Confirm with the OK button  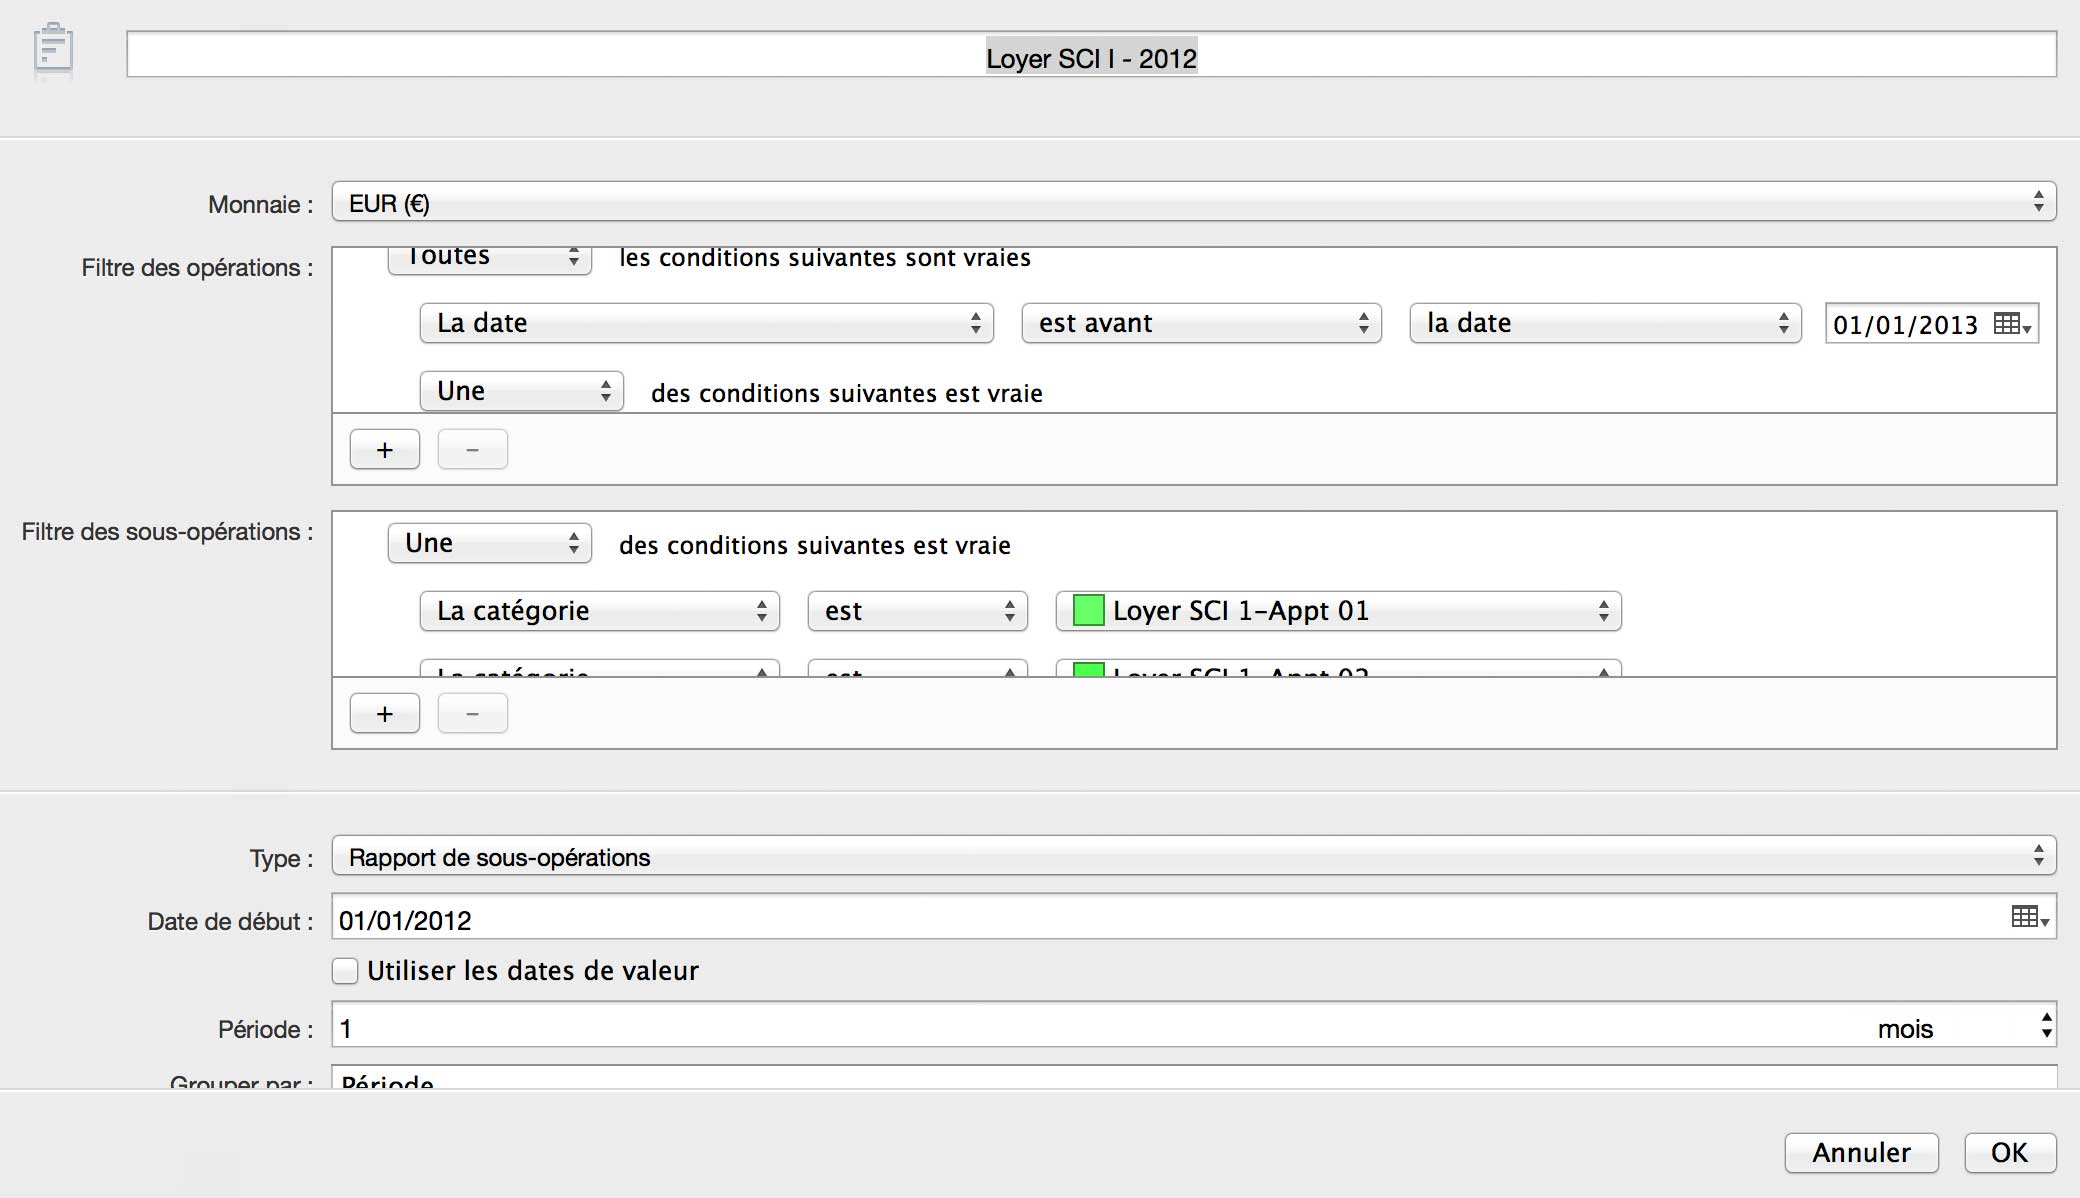pos(2010,1153)
